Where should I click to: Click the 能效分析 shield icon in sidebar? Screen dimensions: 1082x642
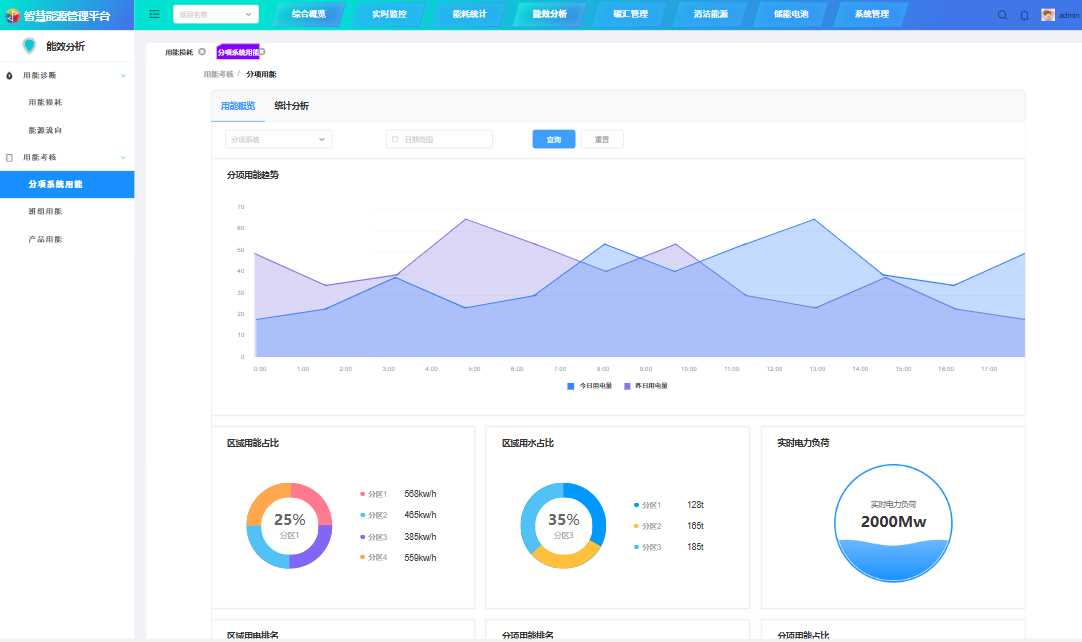click(29, 46)
